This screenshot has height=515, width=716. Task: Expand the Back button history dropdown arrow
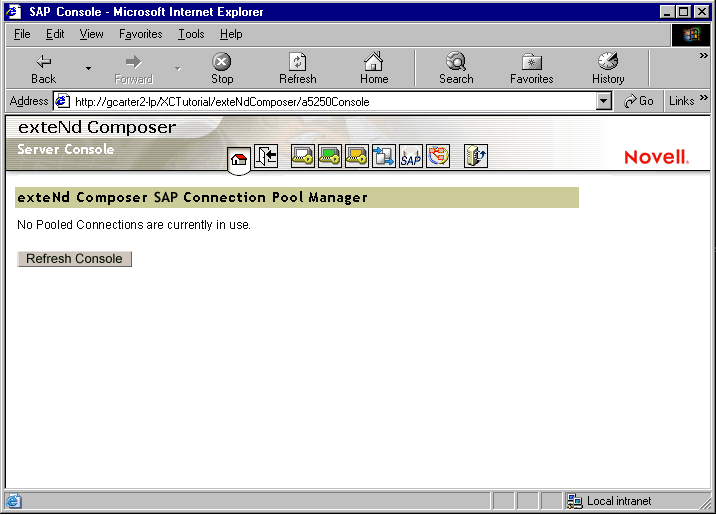(88, 68)
